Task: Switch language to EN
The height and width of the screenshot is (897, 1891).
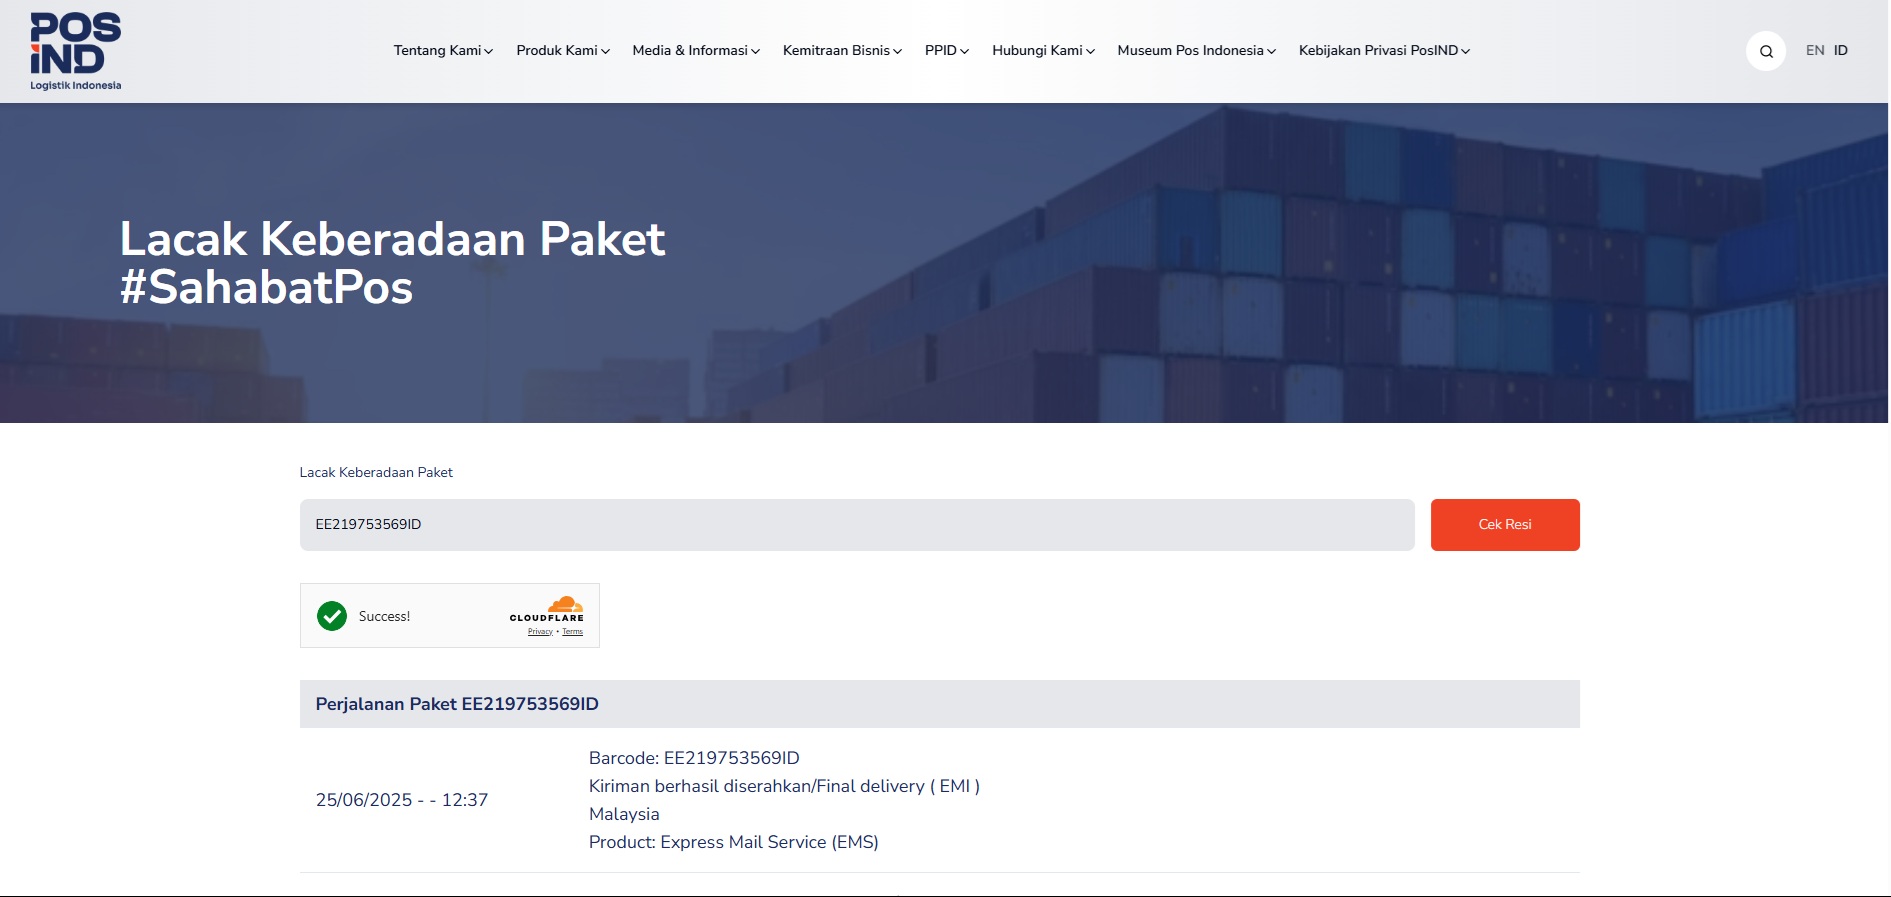Action: tap(1815, 51)
